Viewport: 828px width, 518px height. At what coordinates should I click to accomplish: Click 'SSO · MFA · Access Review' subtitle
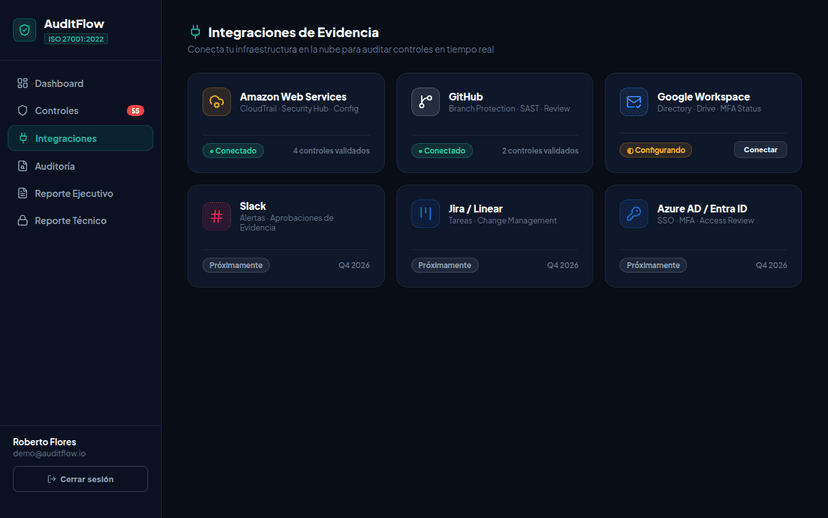[705, 221]
